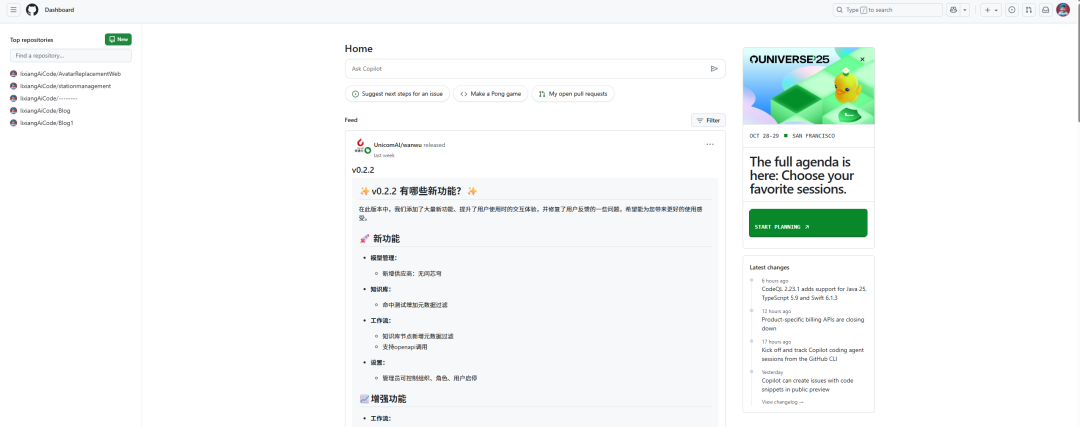Expand the plus Create new dropdown
This screenshot has width=1080, height=427.
point(990,10)
